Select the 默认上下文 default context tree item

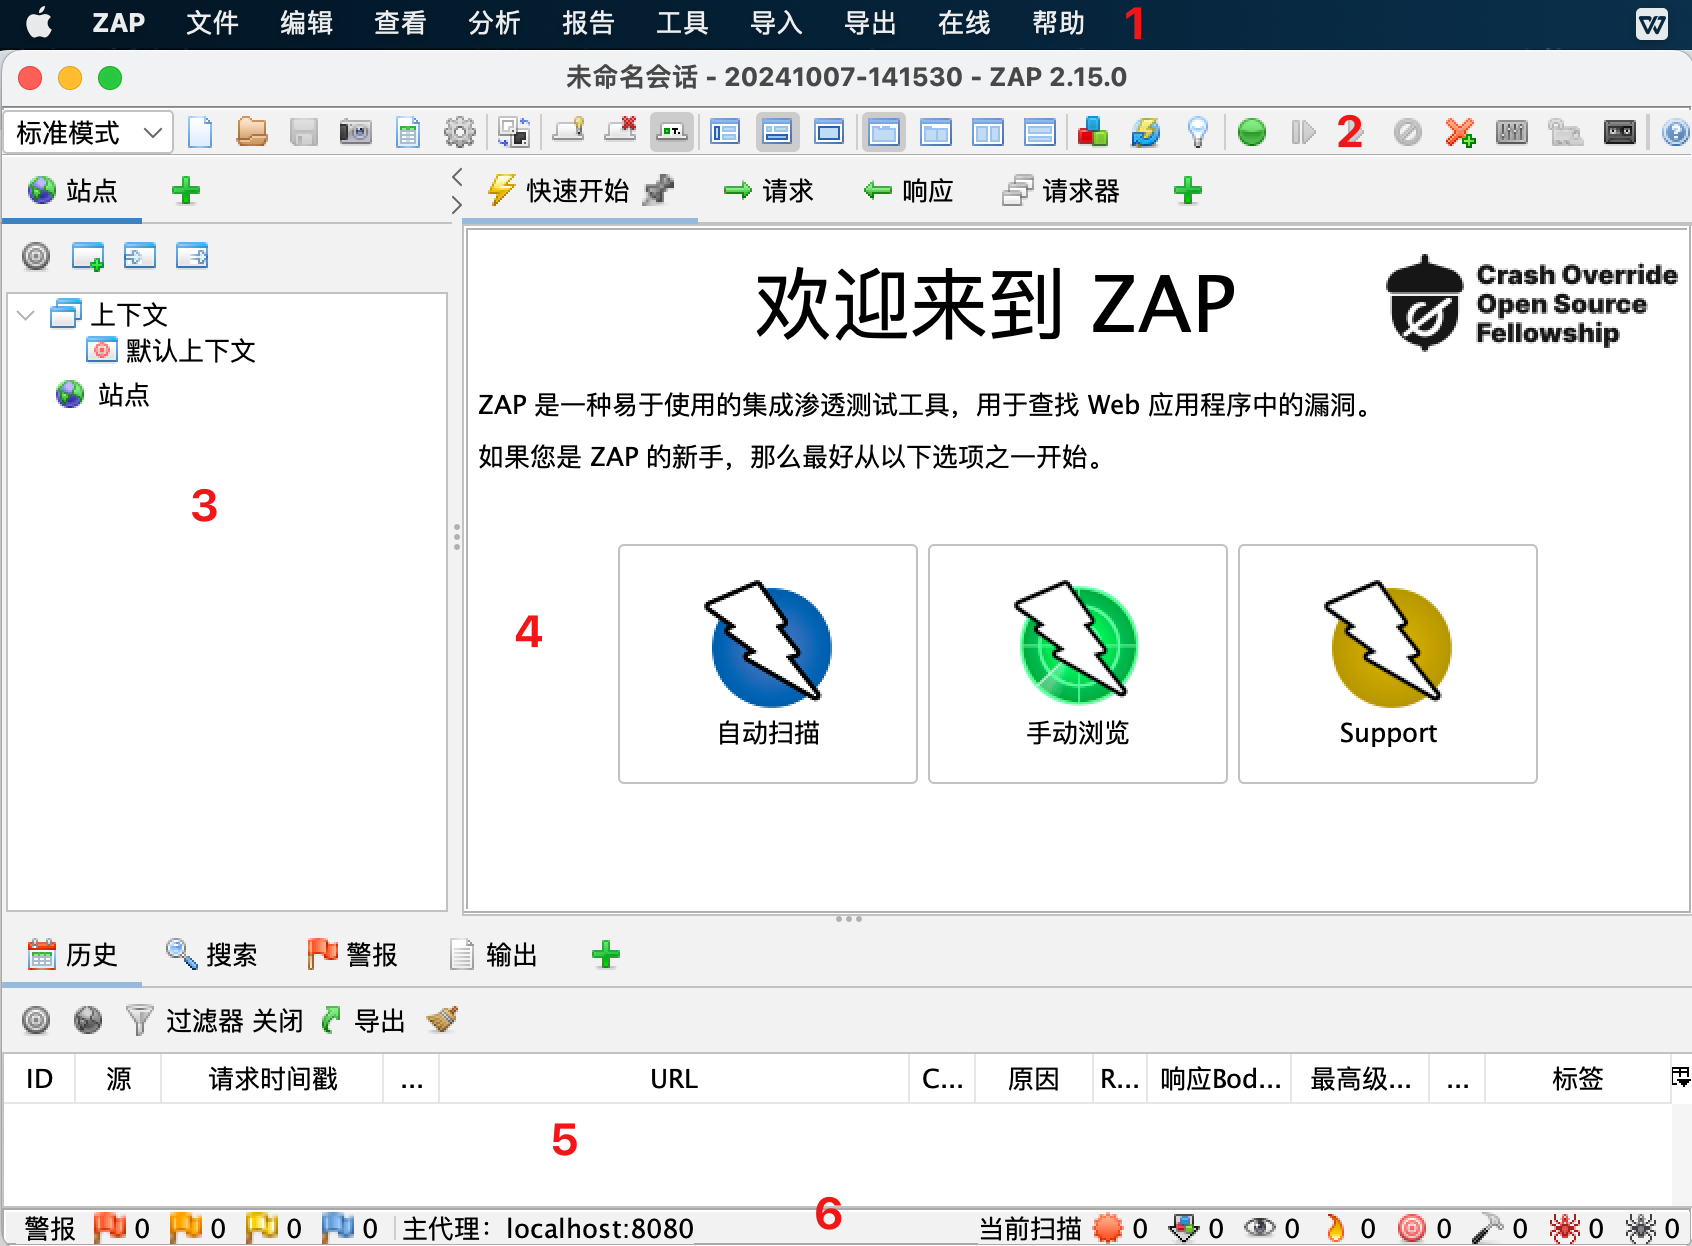pyautogui.click(x=172, y=350)
